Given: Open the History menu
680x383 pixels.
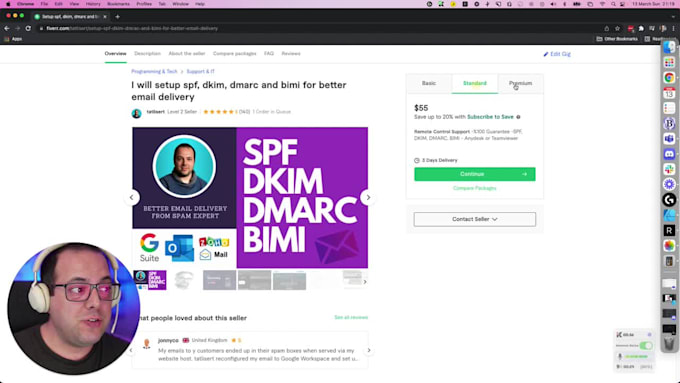Looking at the screenshot, I should (93, 4).
